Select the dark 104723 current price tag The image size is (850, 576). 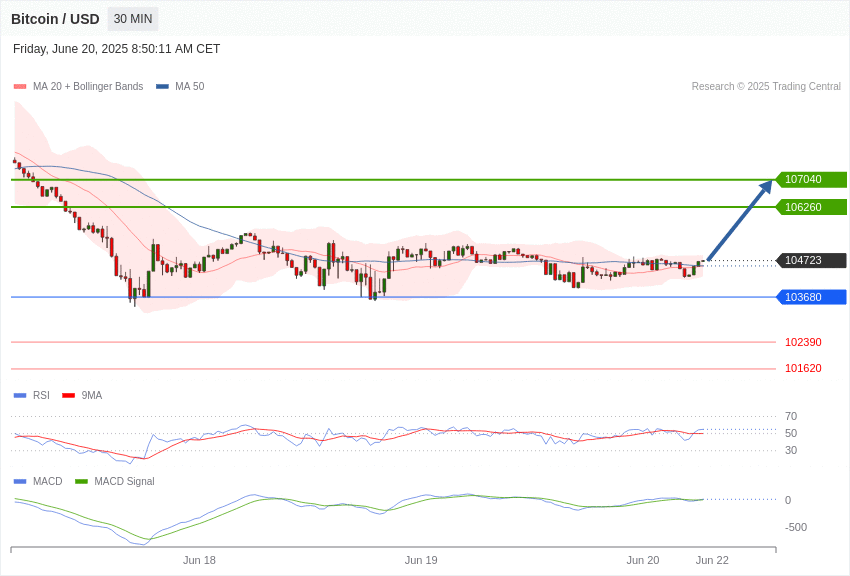812,260
